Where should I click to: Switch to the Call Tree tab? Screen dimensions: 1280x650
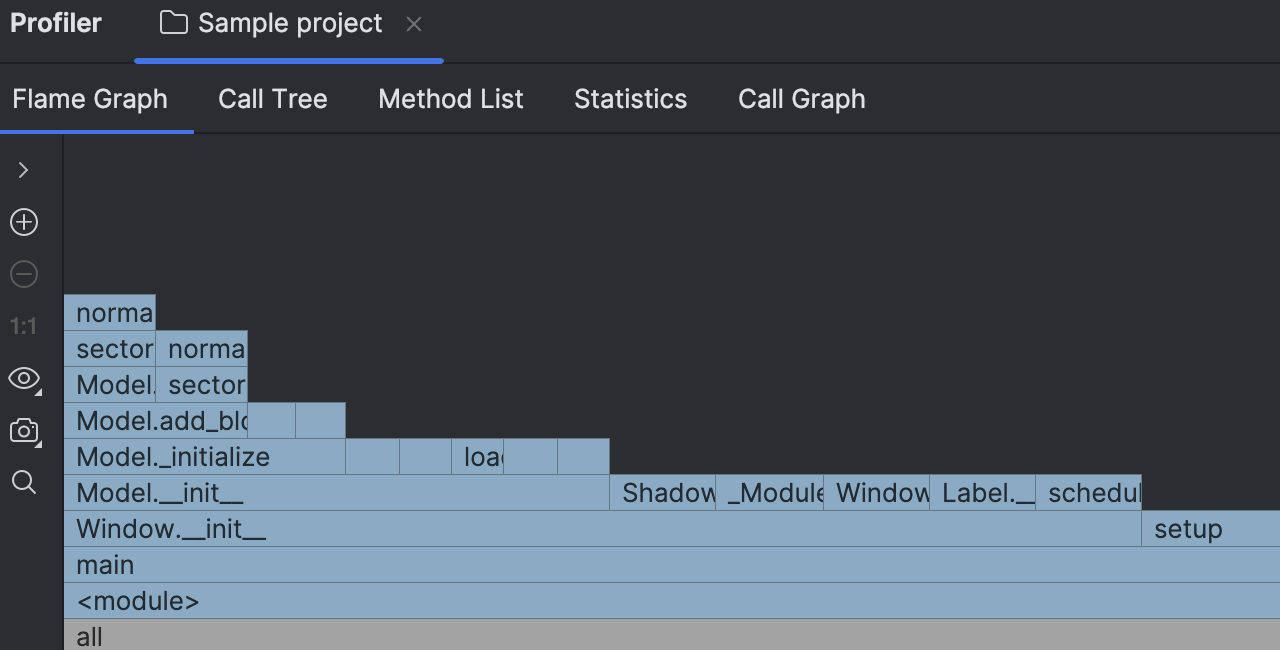(x=273, y=99)
